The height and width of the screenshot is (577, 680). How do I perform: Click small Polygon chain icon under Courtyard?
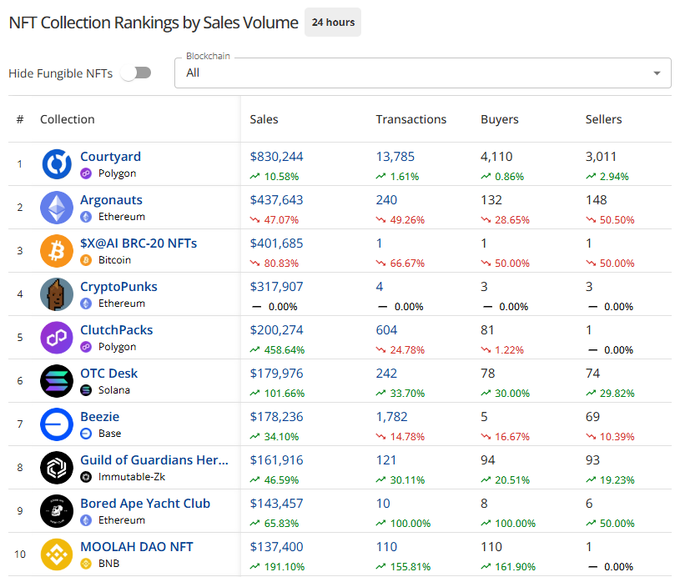click(x=86, y=174)
